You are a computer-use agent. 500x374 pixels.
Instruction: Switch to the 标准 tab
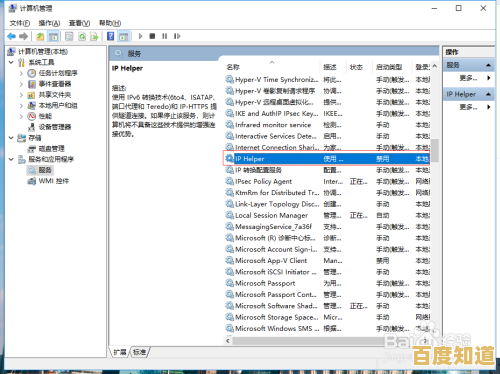pos(140,352)
